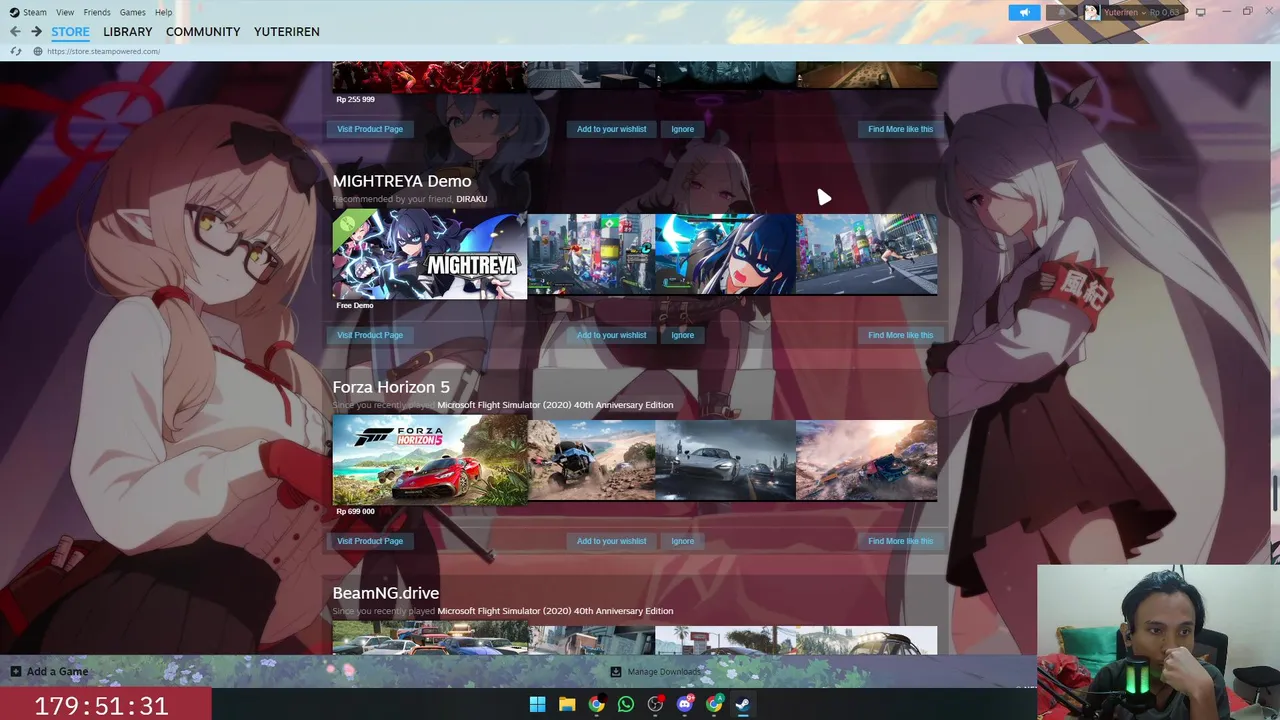This screenshot has height=720, width=1280.
Task: Open File Explorer from the taskbar
Action: point(567,704)
